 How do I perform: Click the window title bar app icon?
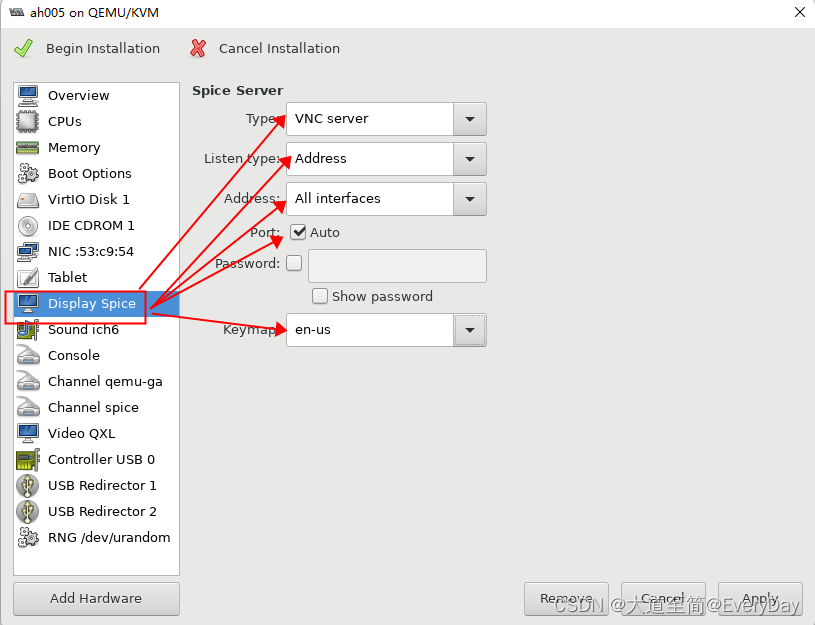pyautogui.click(x=16, y=12)
